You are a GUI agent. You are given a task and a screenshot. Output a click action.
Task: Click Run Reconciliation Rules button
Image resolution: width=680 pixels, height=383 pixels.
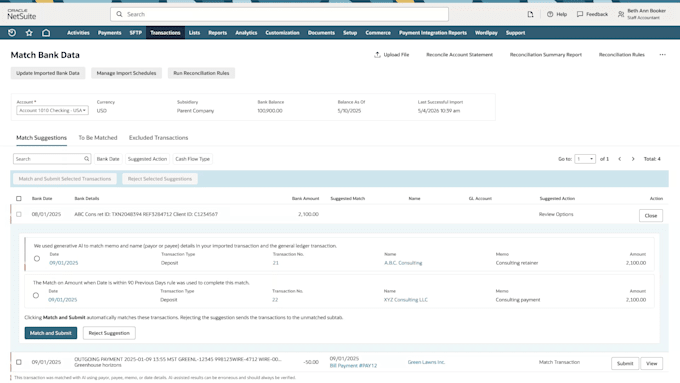pyautogui.click(x=201, y=73)
